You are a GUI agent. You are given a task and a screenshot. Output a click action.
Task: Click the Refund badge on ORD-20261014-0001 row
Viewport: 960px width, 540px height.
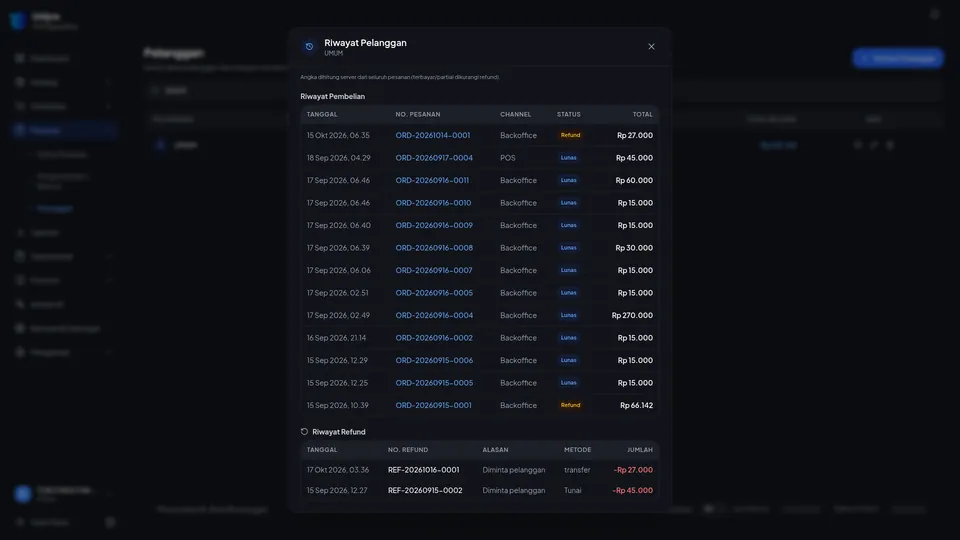coord(570,135)
